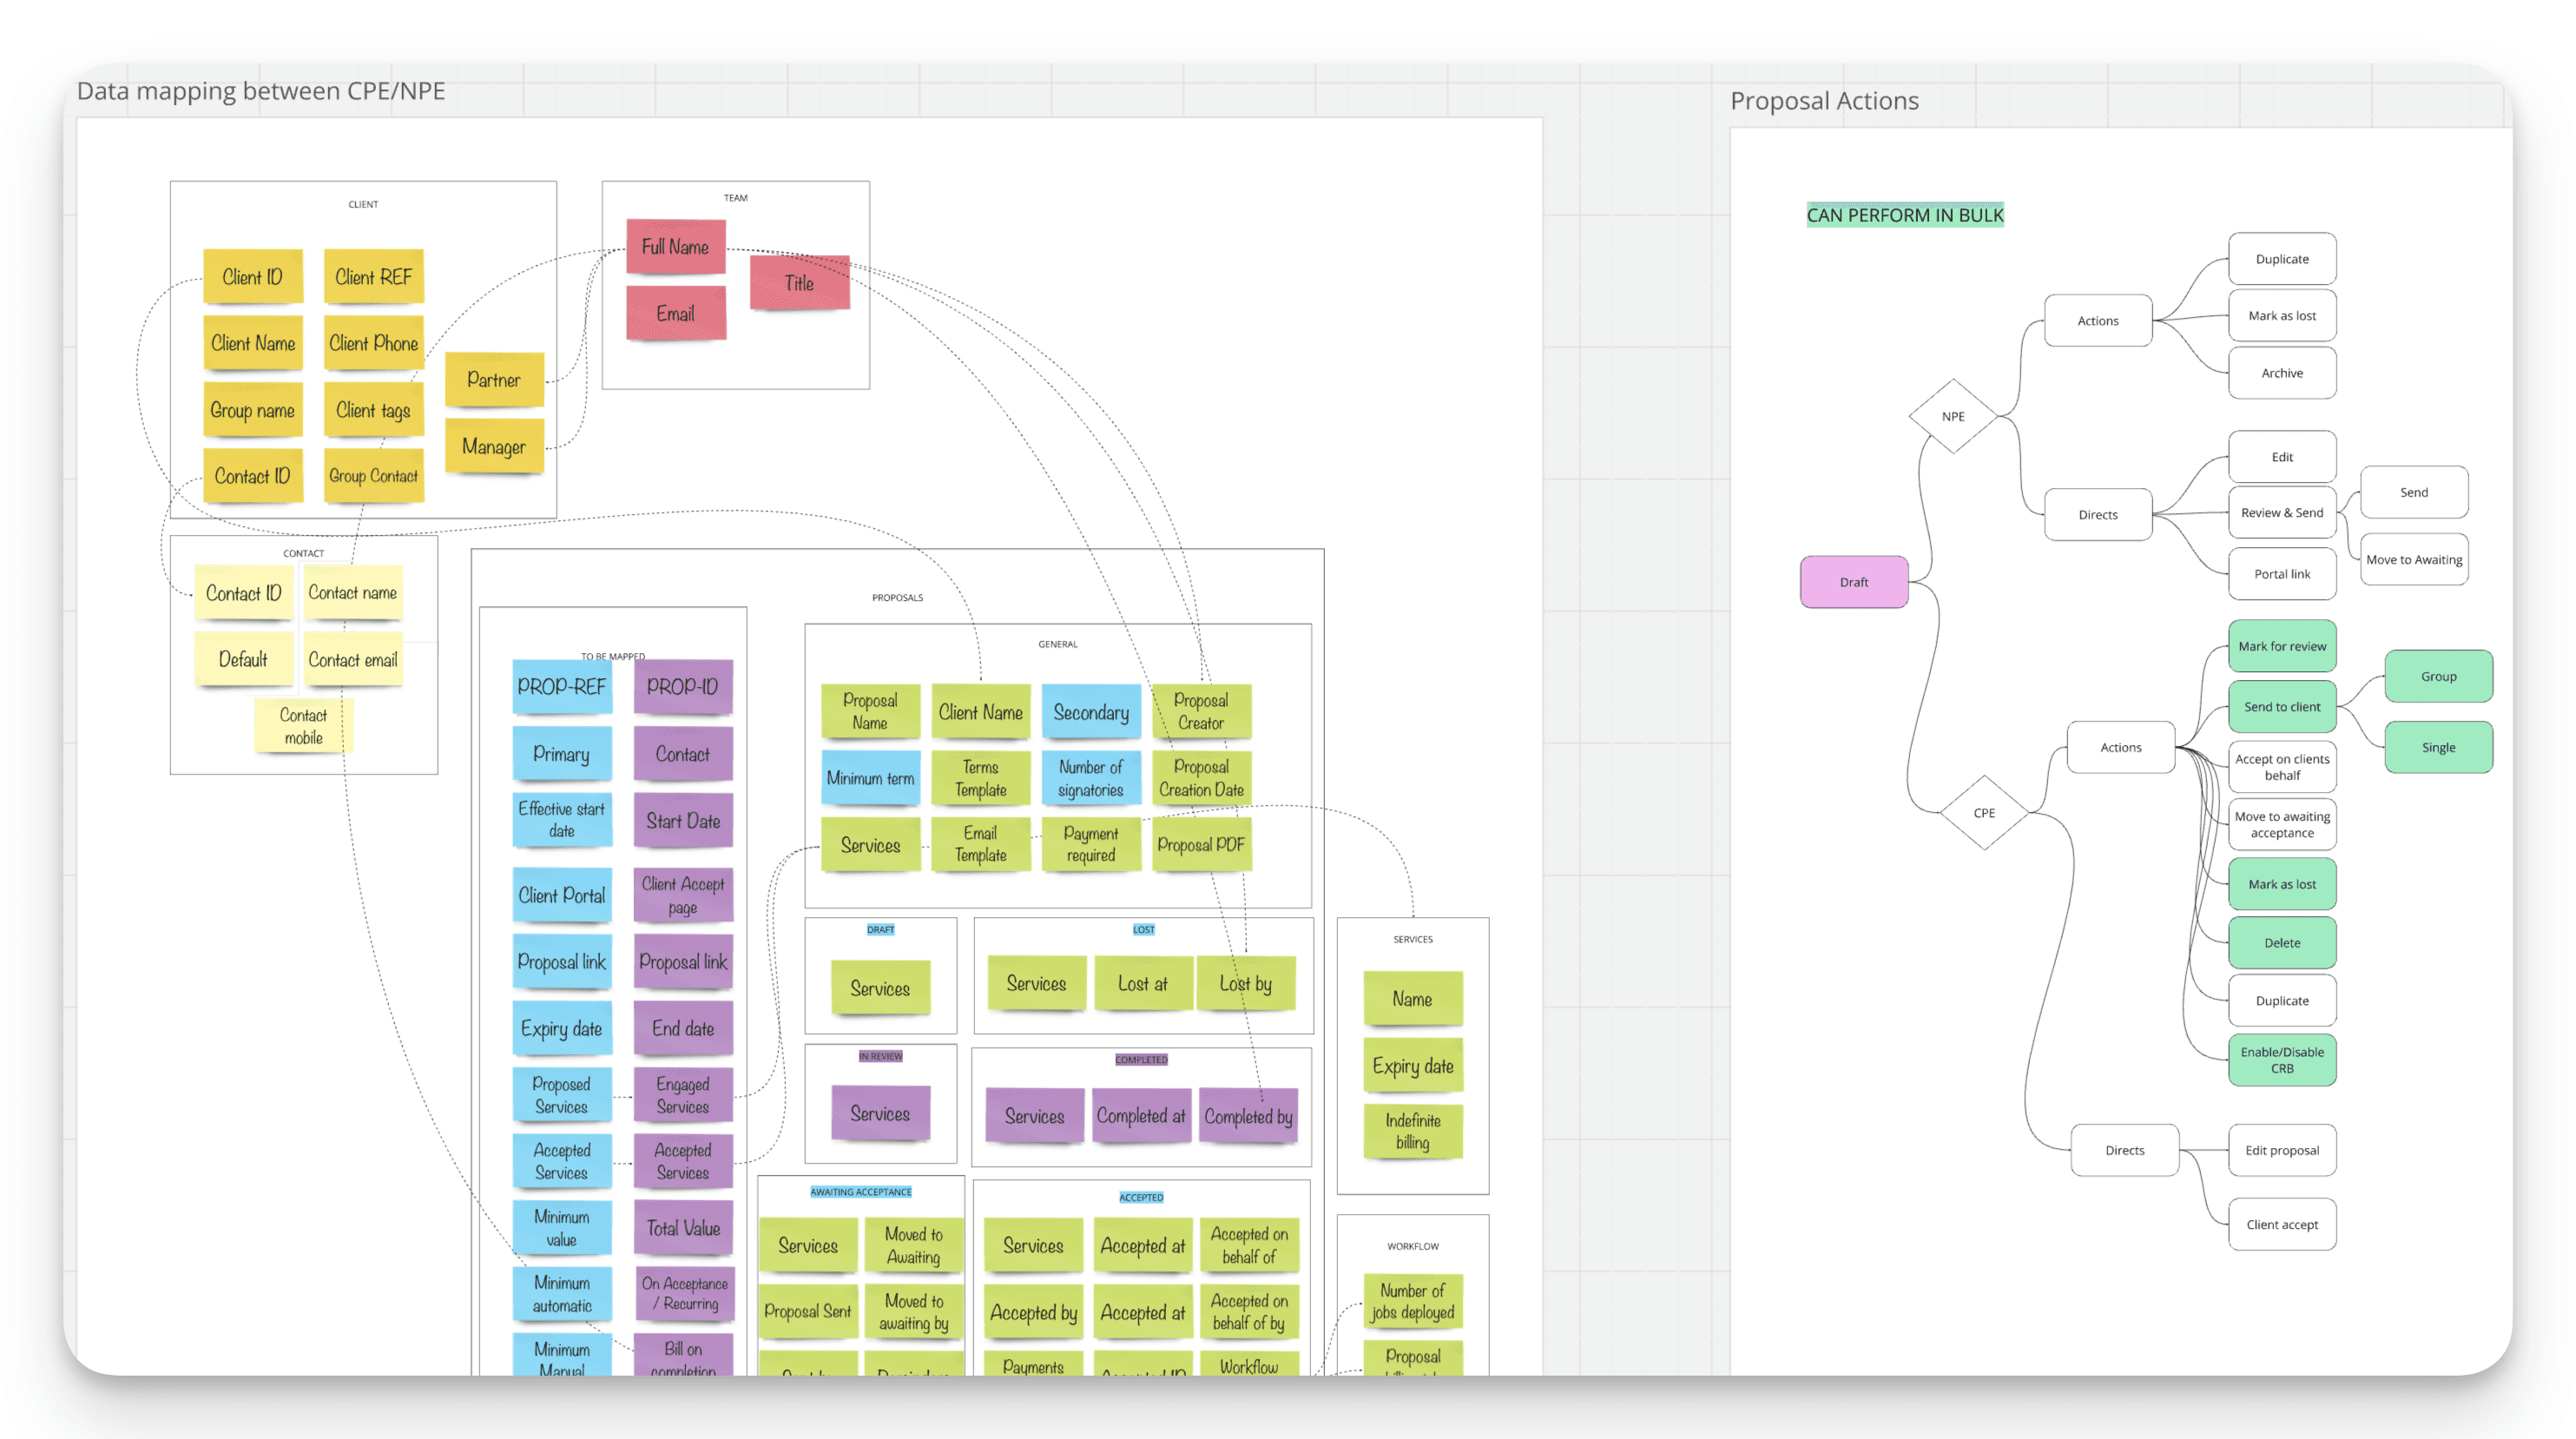
Task: Select the purple PROP-ID sticky note
Action: click(x=682, y=687)
